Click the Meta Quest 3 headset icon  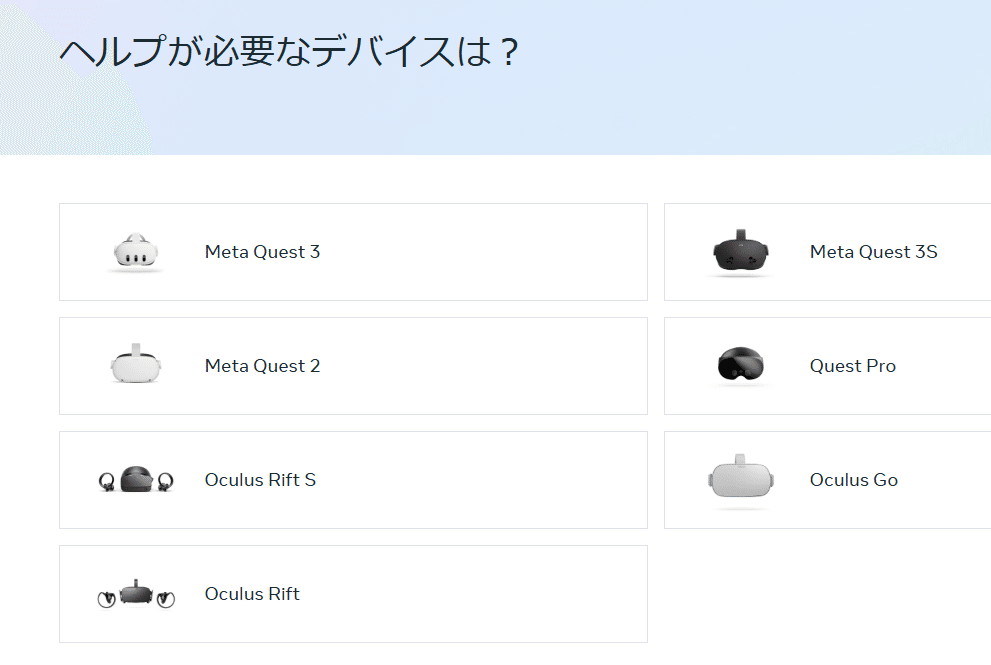tap(136, 252)
